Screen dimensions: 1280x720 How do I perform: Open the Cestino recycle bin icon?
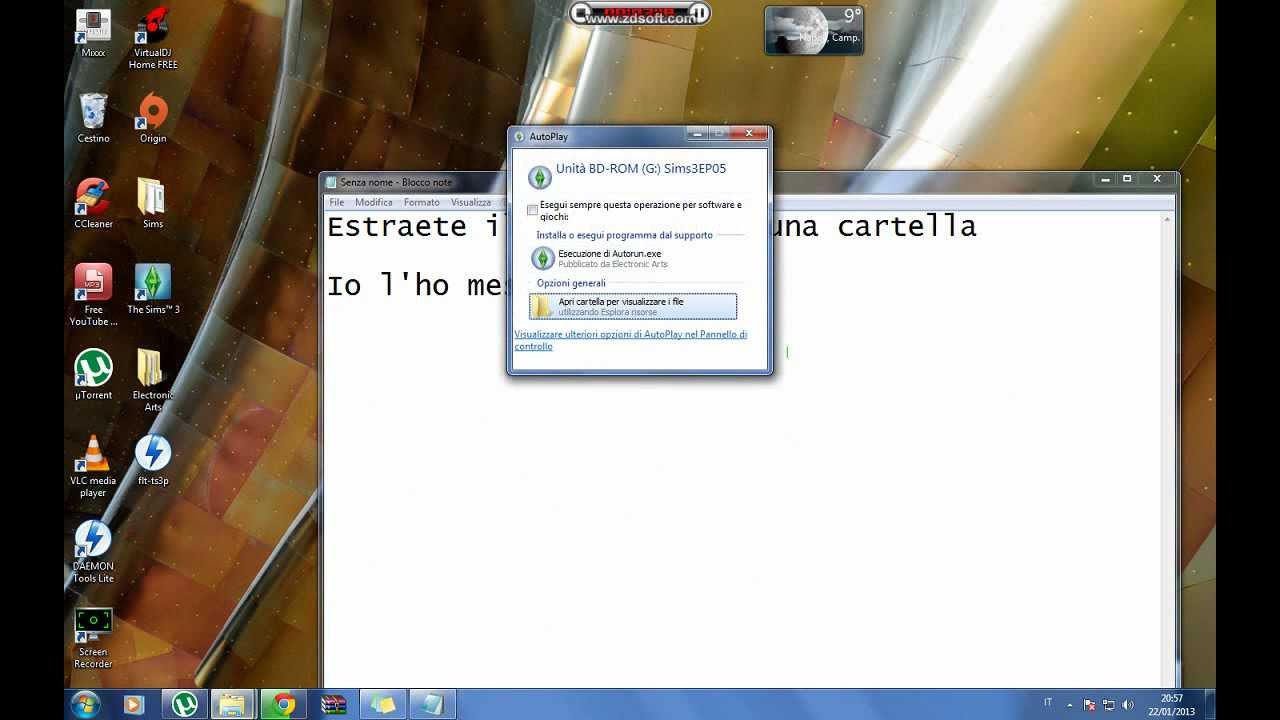(x=93, y=118)
